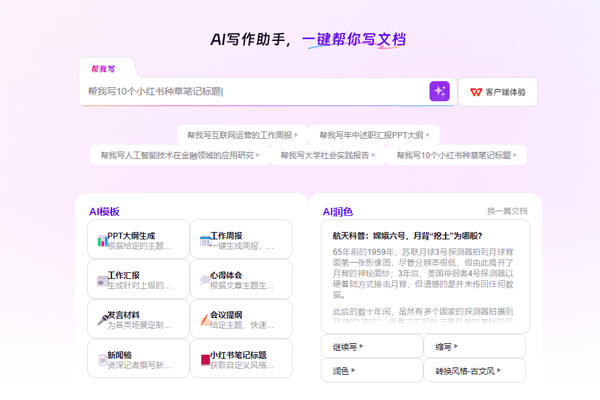Click the red WPS logo icon
This screenshot has height=400, width=600.
(476, 92)
